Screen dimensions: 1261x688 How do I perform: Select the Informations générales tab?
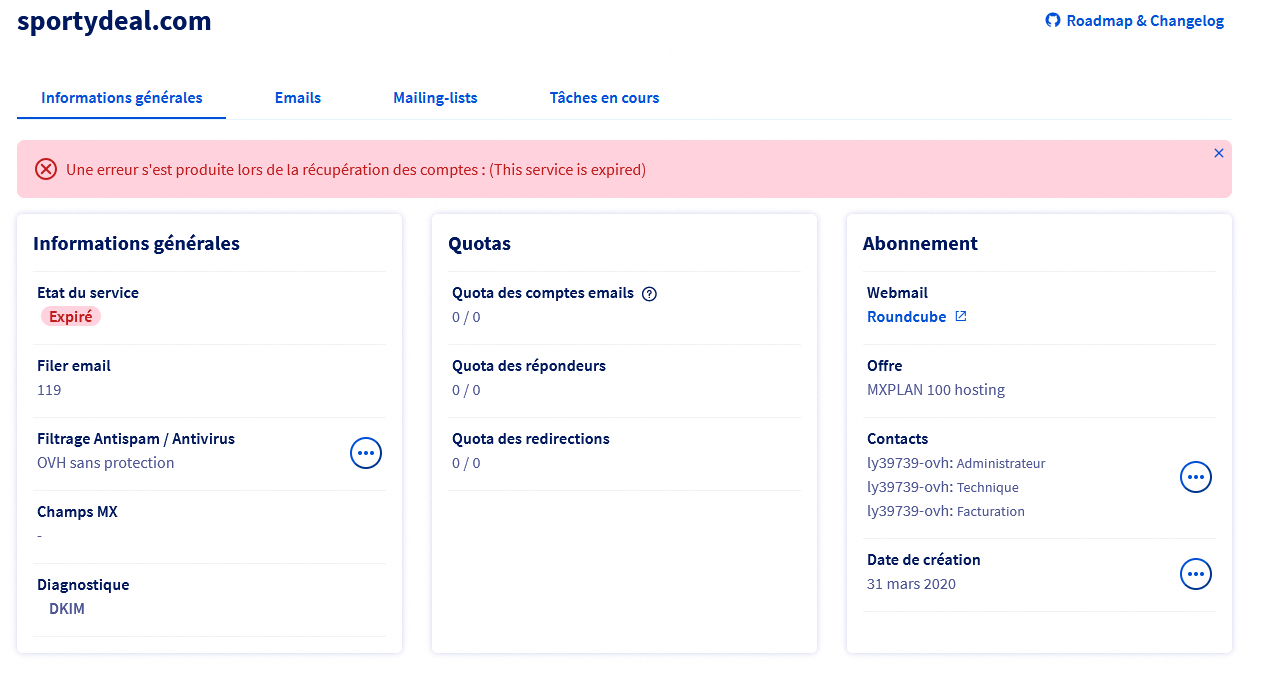click(x=122, y=98)
